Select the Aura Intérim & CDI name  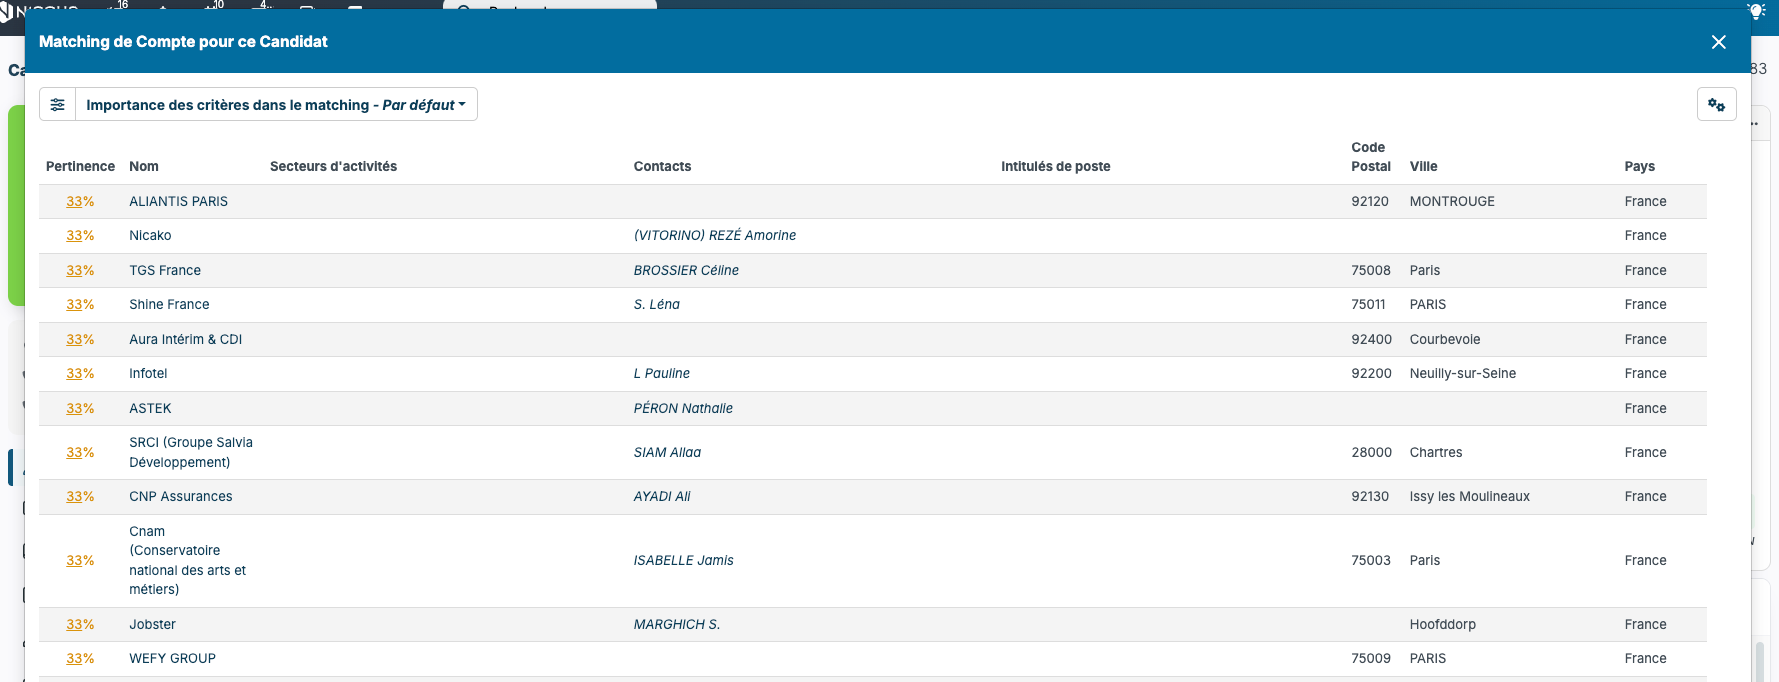[x=185, y=339]
